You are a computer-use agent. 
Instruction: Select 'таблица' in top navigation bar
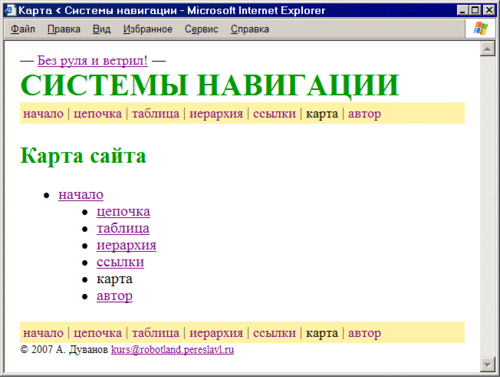156,114
